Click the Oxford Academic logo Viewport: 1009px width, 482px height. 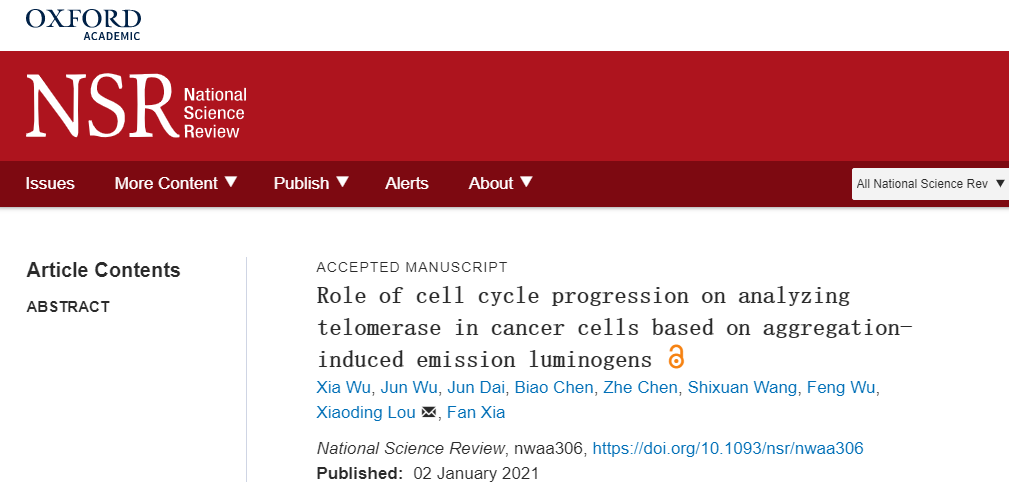click(x=83, y=24)
